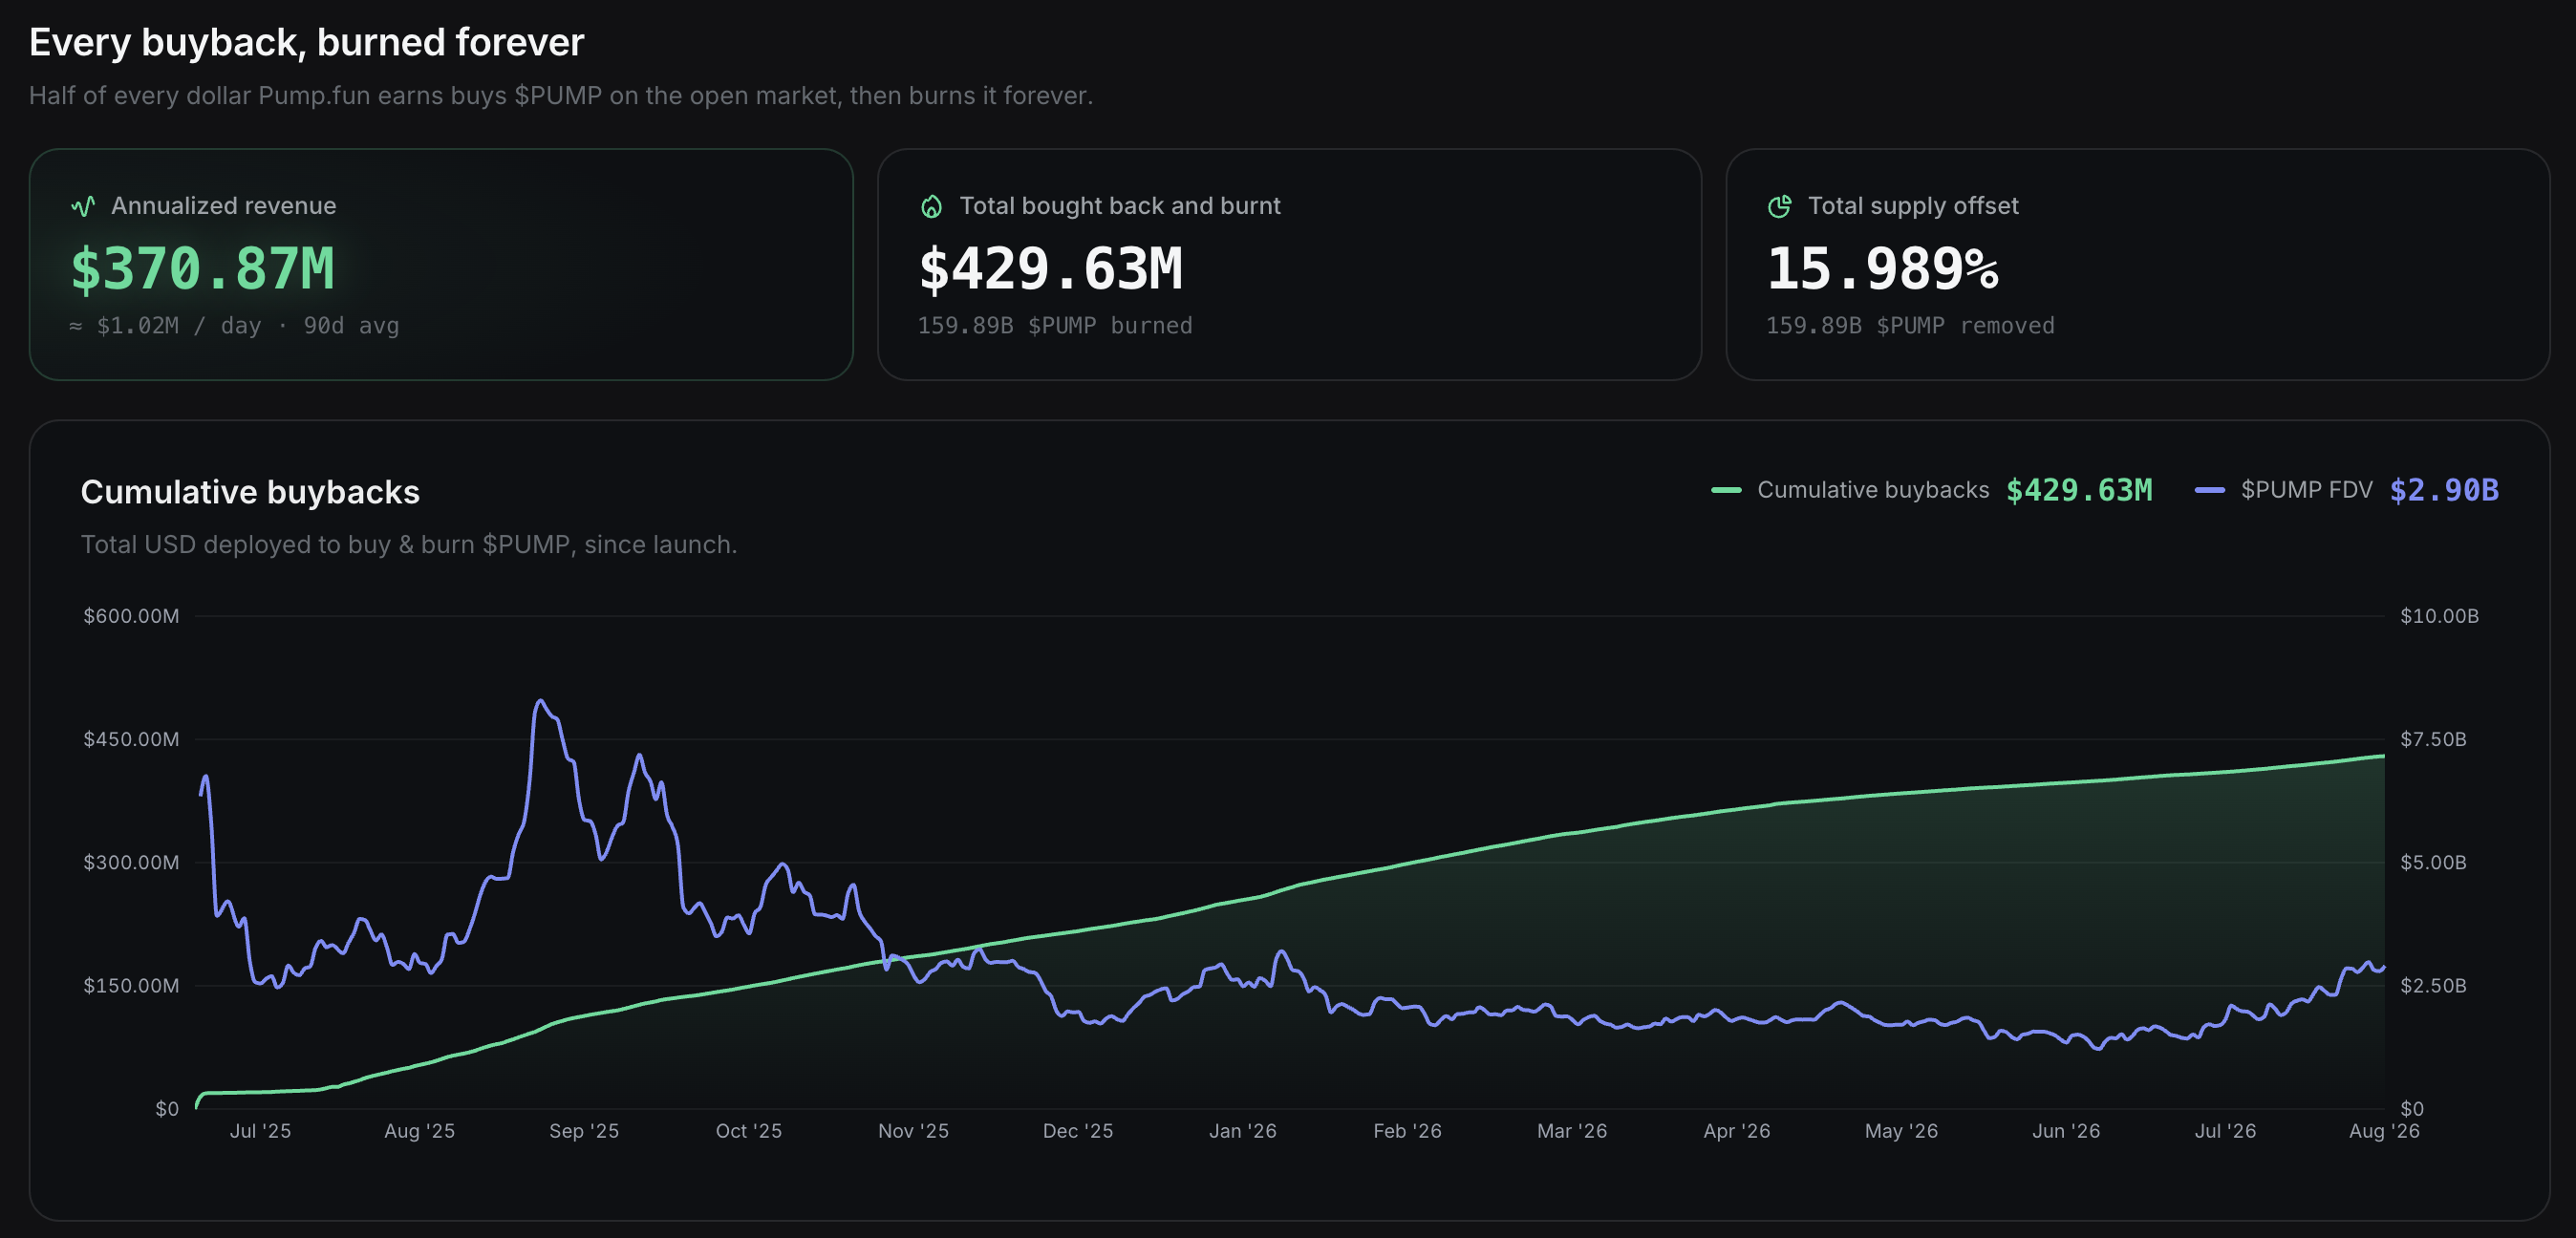2576x1238 pixels.
Task: Click the $7.50B right axis label
Action: click(x=2433, y=739)
